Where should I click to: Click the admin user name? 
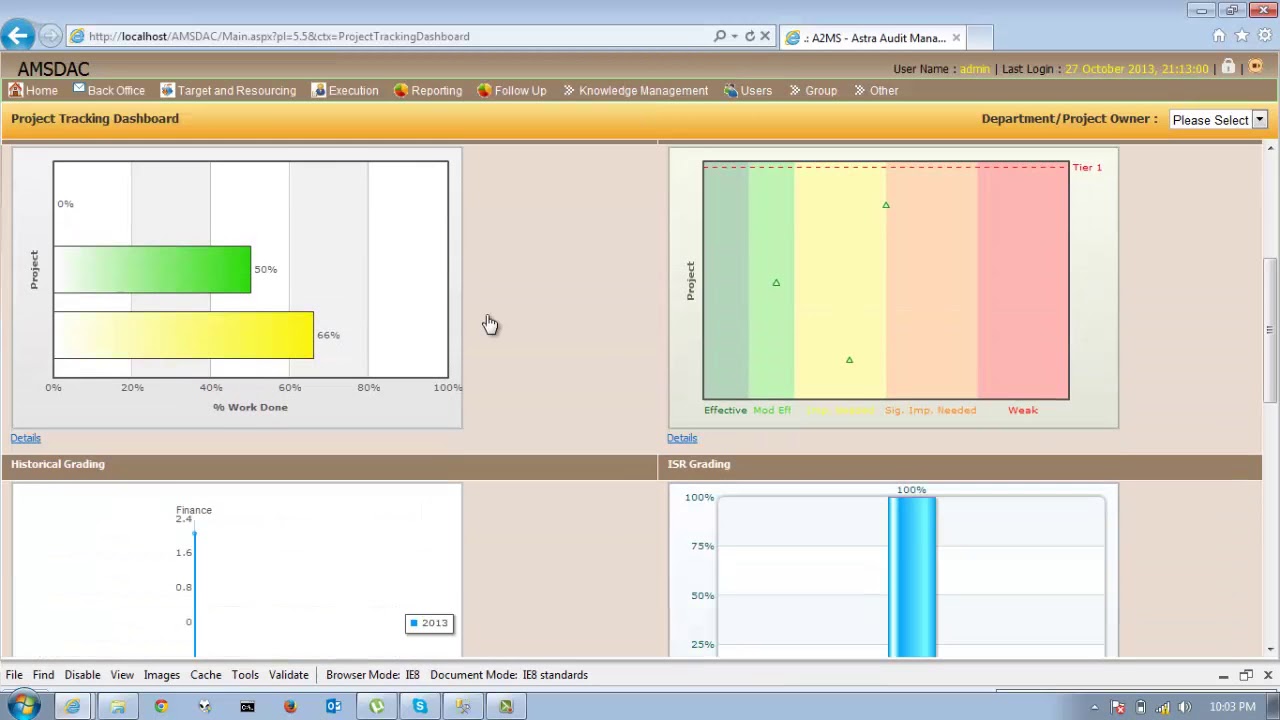[x=974, y=69]
